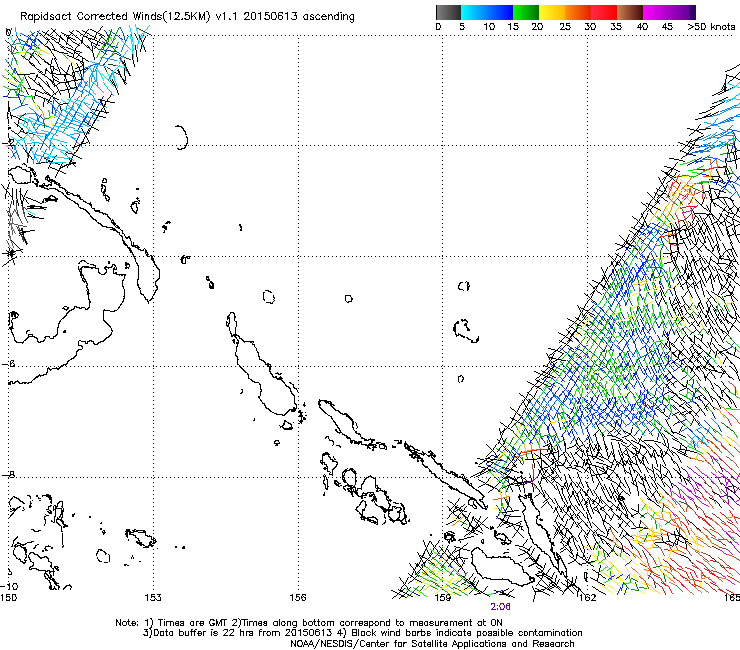This screenshot has height=650, width=740.
Task: Click the -6 latitude axis label
Action: click(8, 364)
